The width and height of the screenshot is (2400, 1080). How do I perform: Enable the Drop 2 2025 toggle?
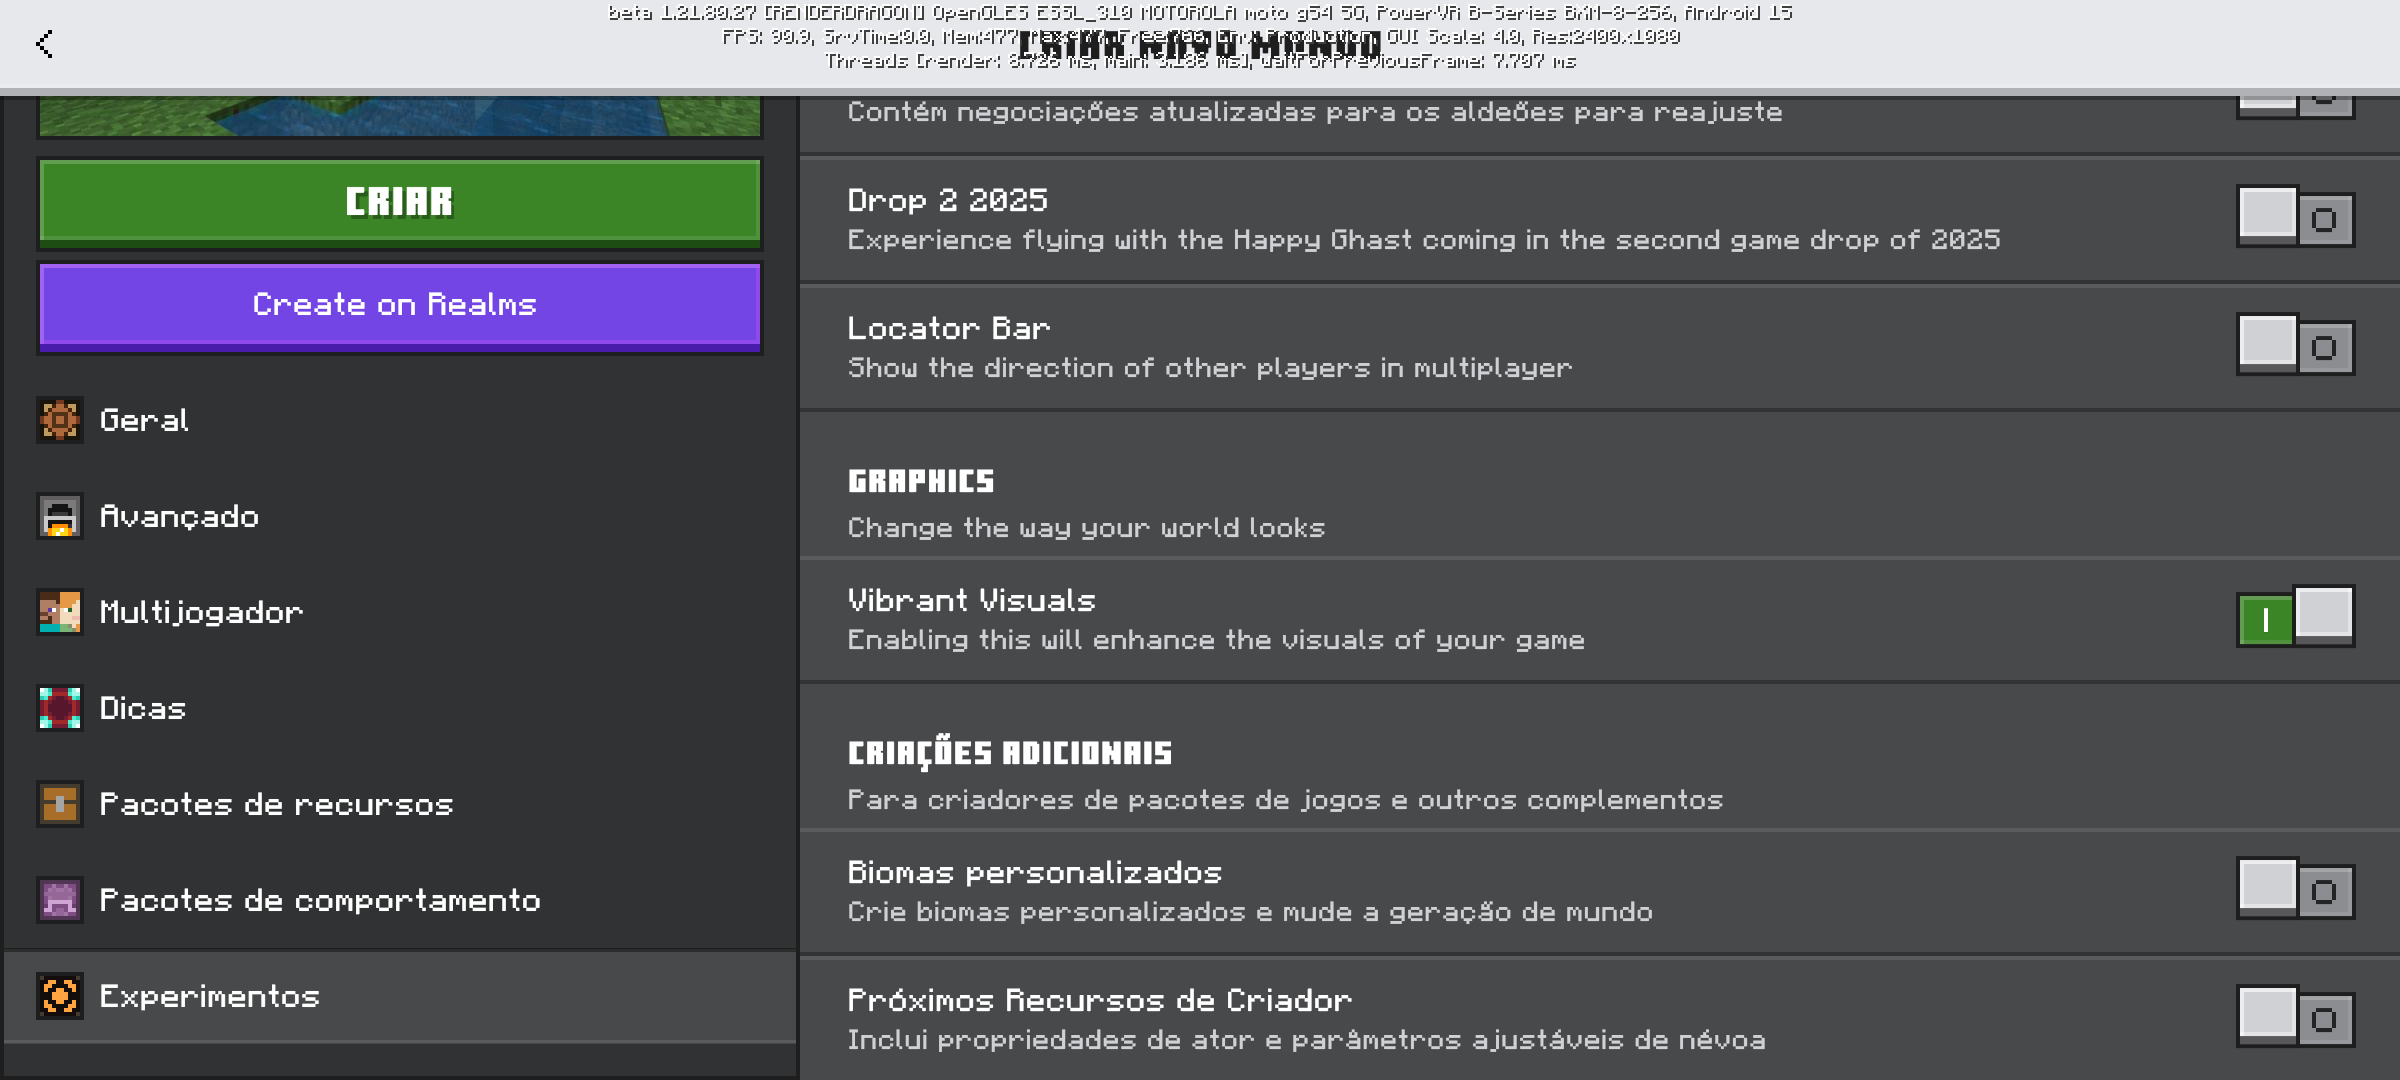click(2295, 218)
